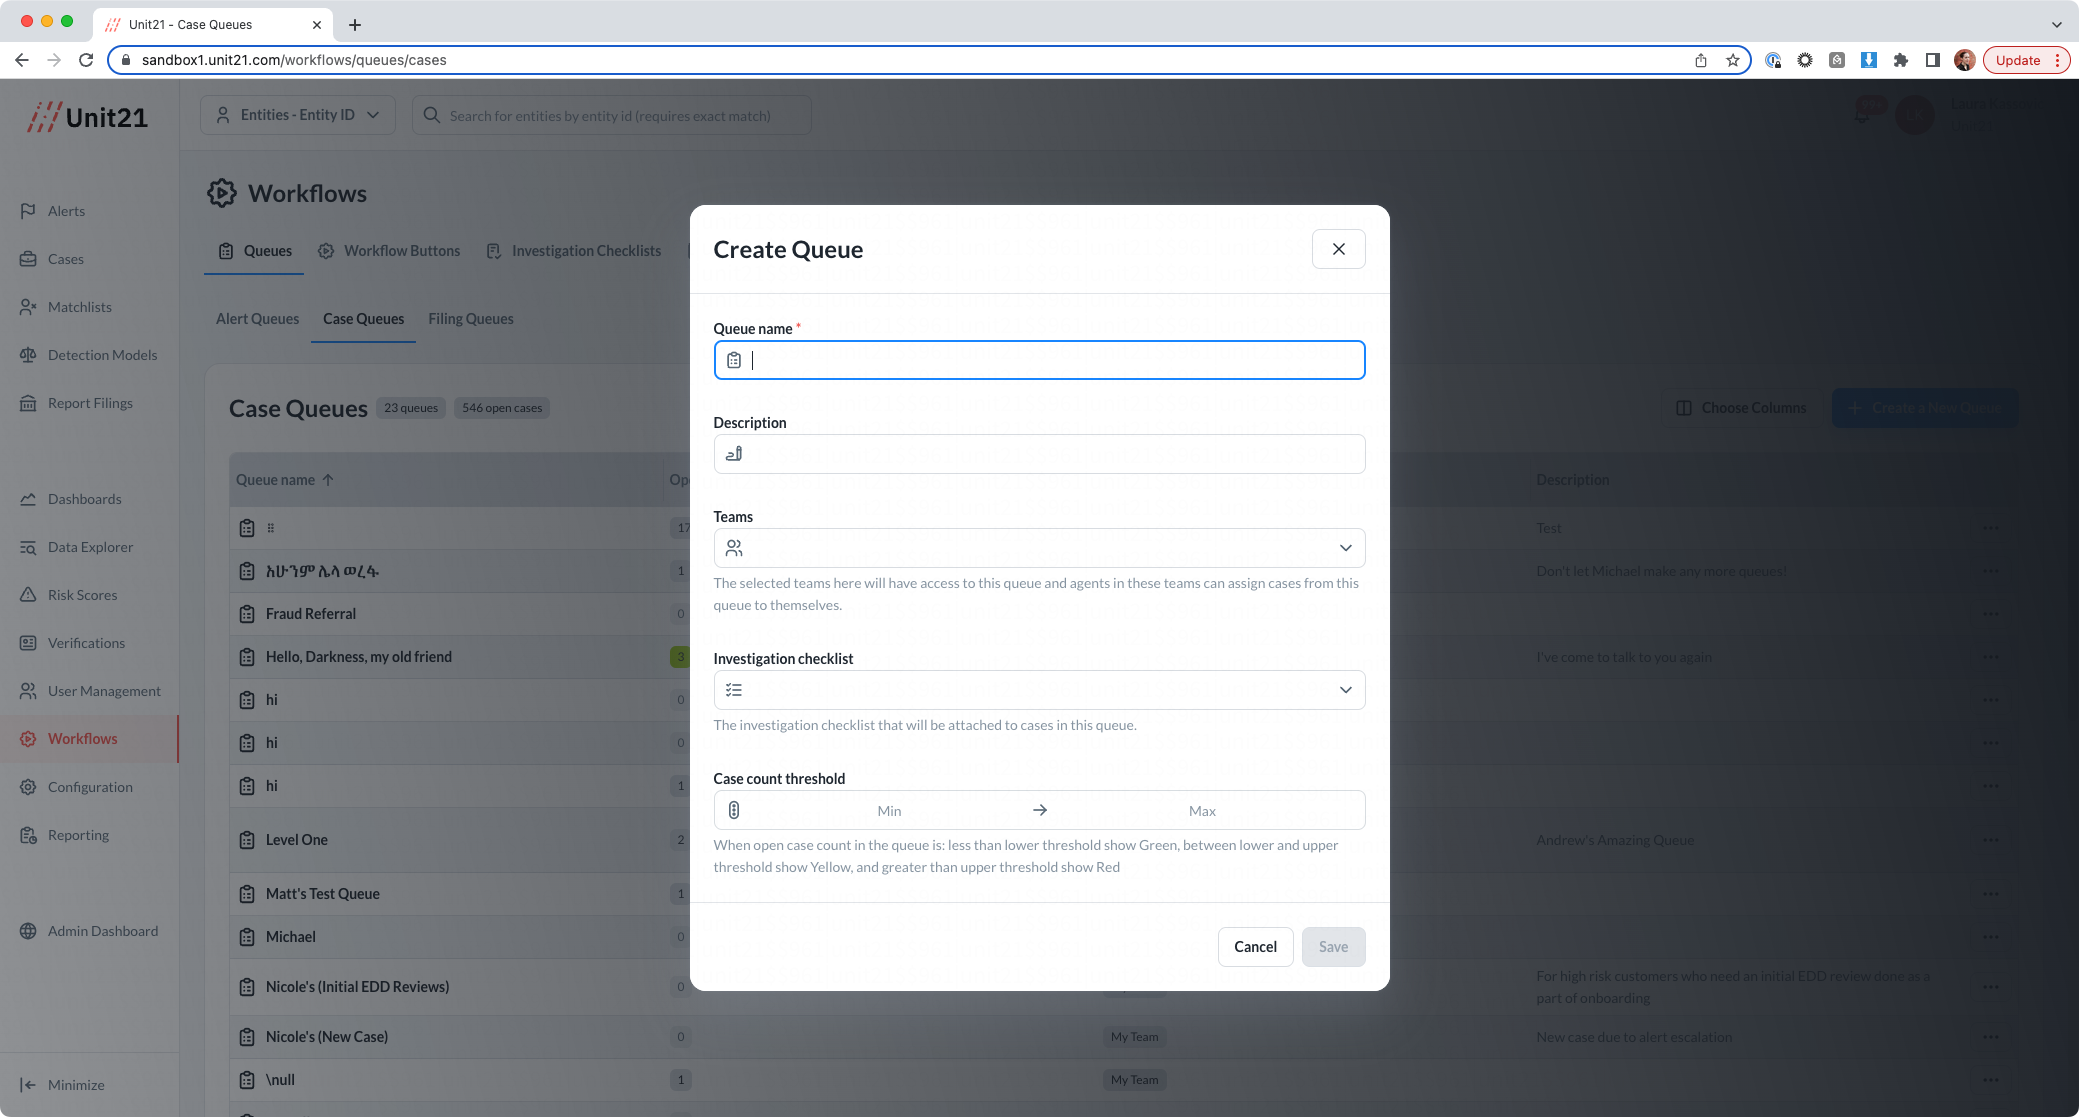This screenshot has height=1117, width=2079.
Task: Click the Minimize sidebar arrow icon
Action: (x=28, y=1085)
